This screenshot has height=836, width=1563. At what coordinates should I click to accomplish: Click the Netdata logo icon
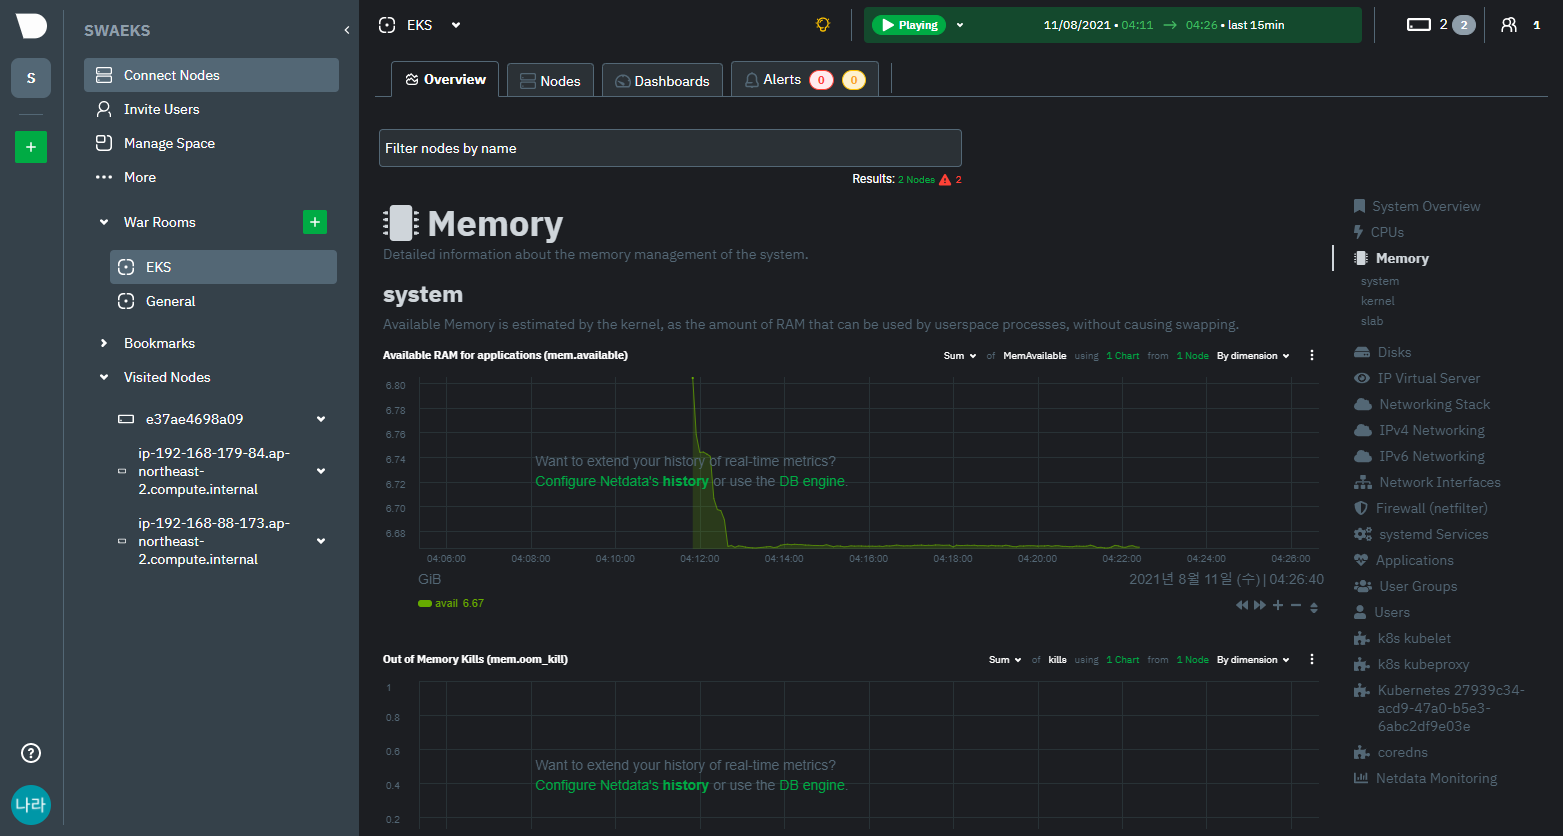pos(31,27)
